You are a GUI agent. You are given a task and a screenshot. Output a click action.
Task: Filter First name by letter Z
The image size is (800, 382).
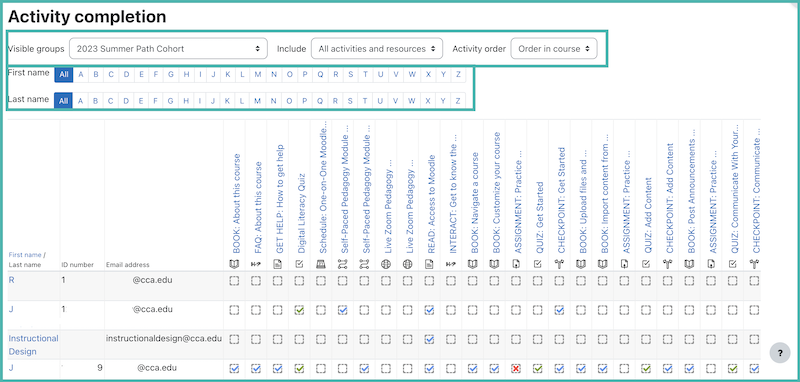(x=458, y=74)
